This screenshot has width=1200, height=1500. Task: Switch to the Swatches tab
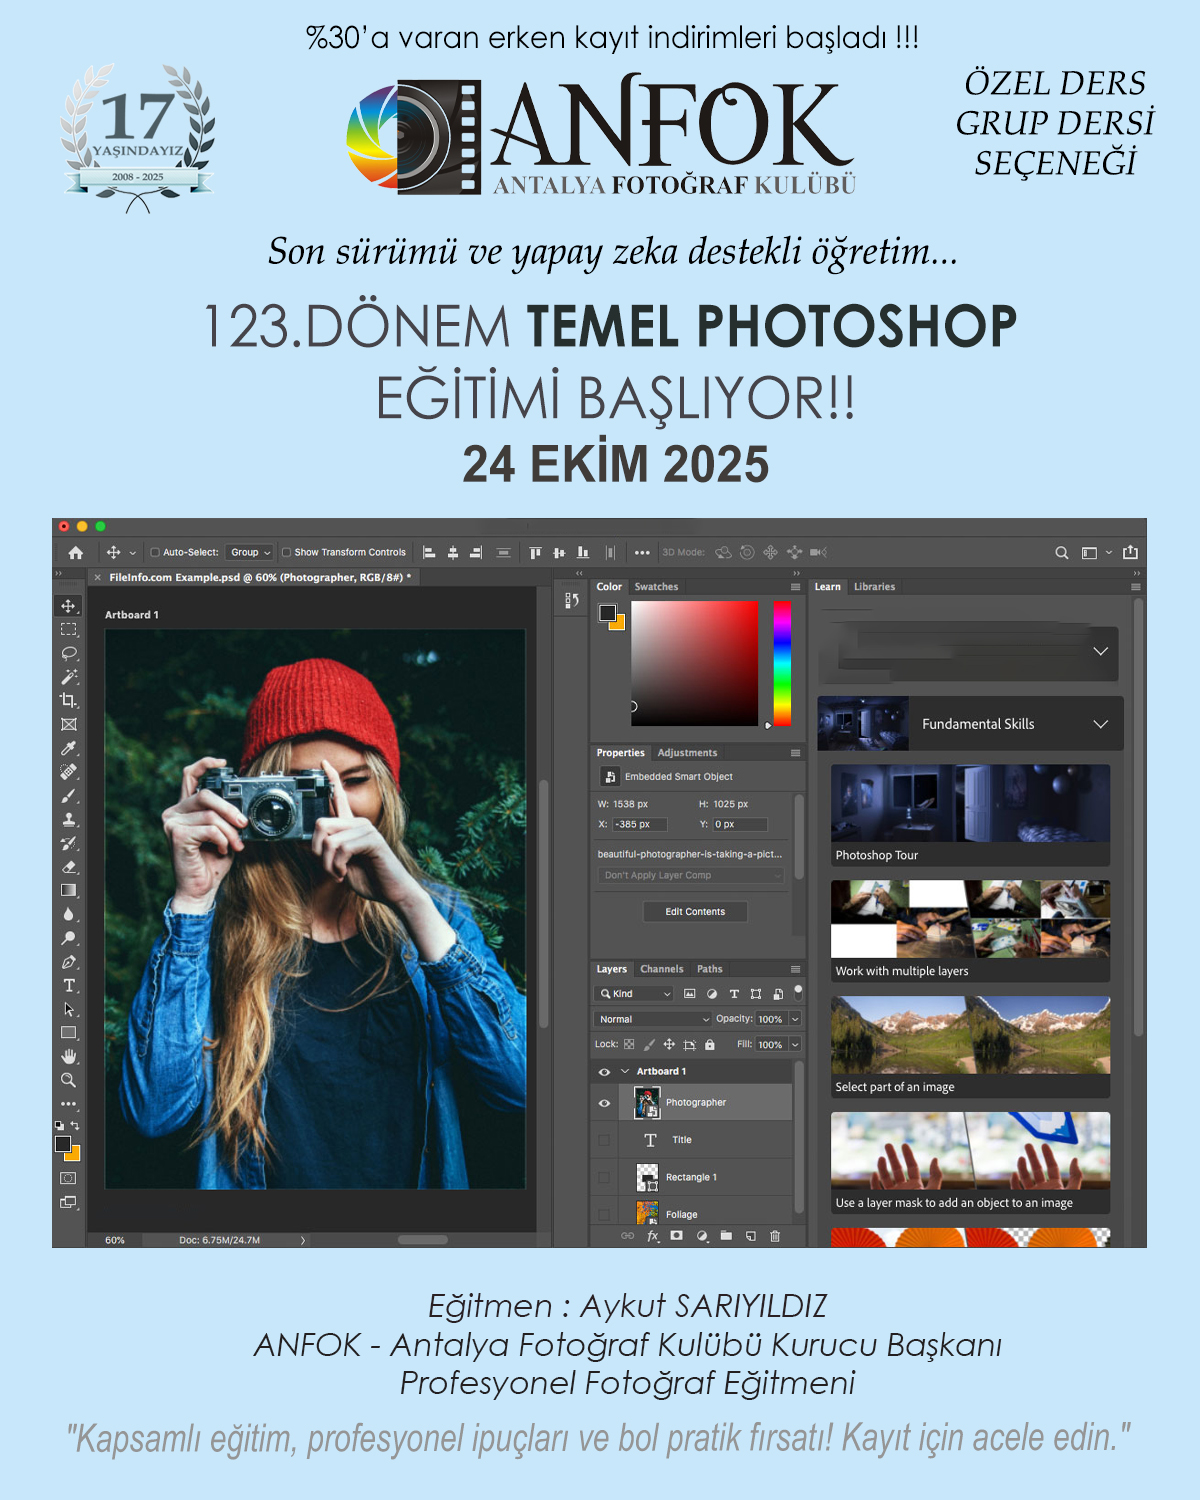656,587
